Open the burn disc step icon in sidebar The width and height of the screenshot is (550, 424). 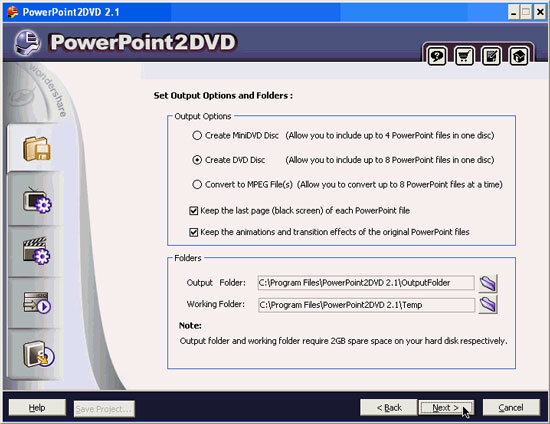[x=39, y=354]
